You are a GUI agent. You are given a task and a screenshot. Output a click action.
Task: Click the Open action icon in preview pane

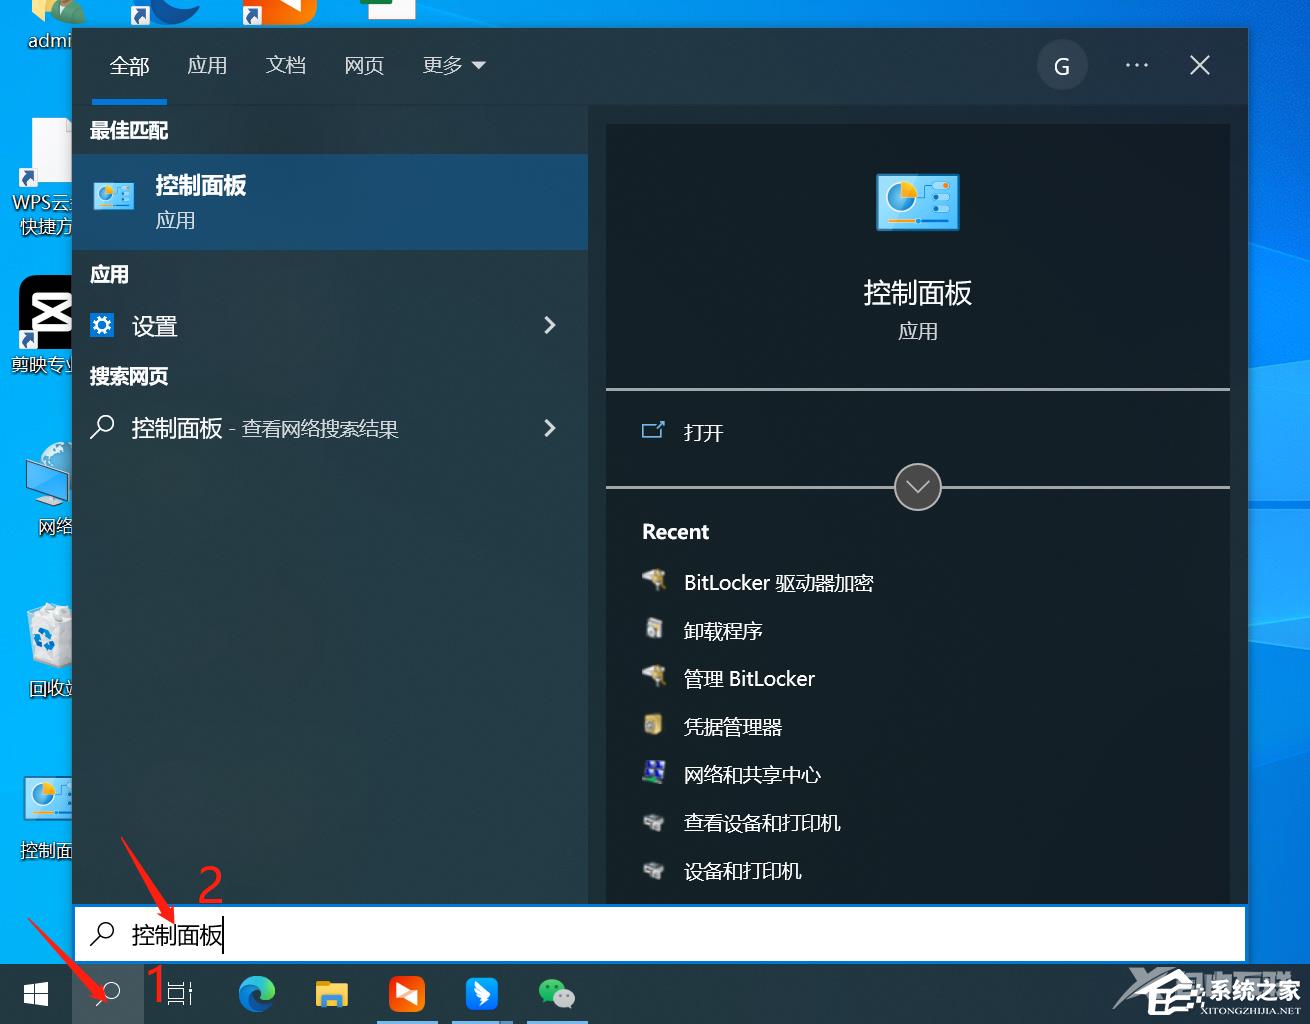coord(653,431)
